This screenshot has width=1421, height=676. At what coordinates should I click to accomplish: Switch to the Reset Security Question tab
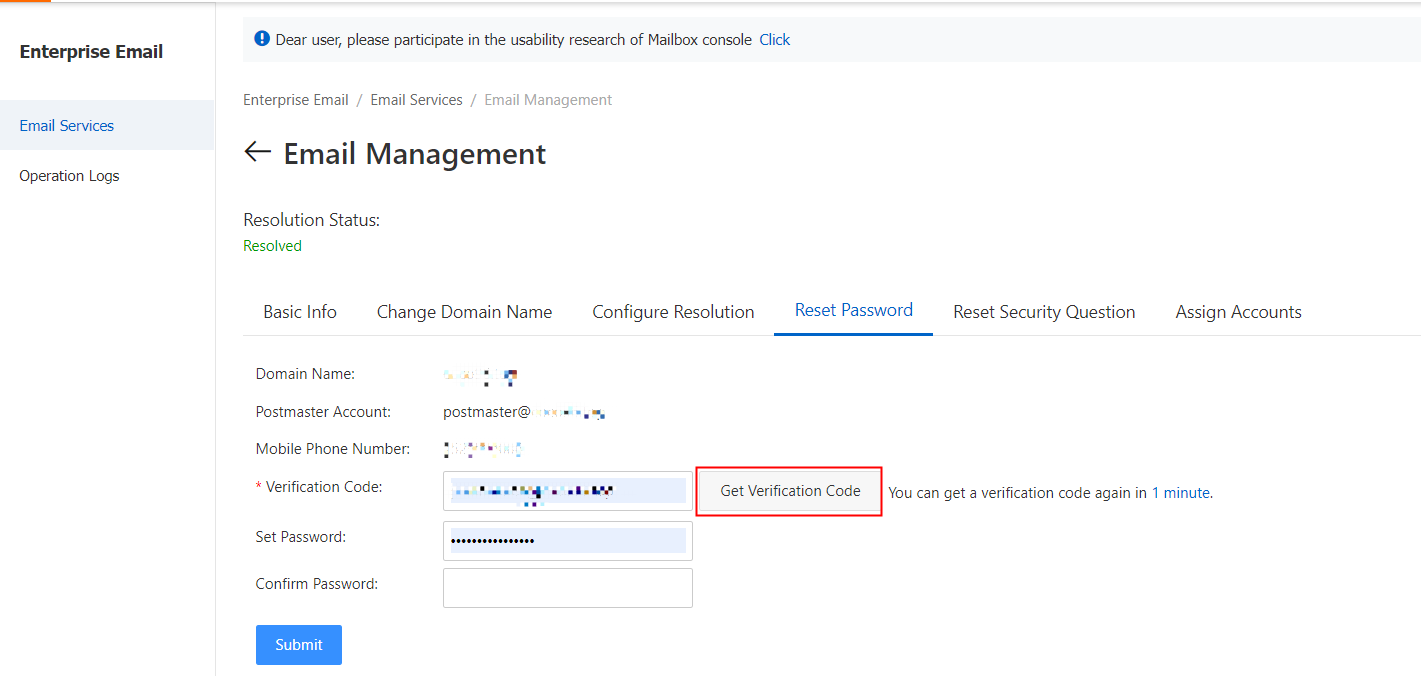coord(1044,312)
